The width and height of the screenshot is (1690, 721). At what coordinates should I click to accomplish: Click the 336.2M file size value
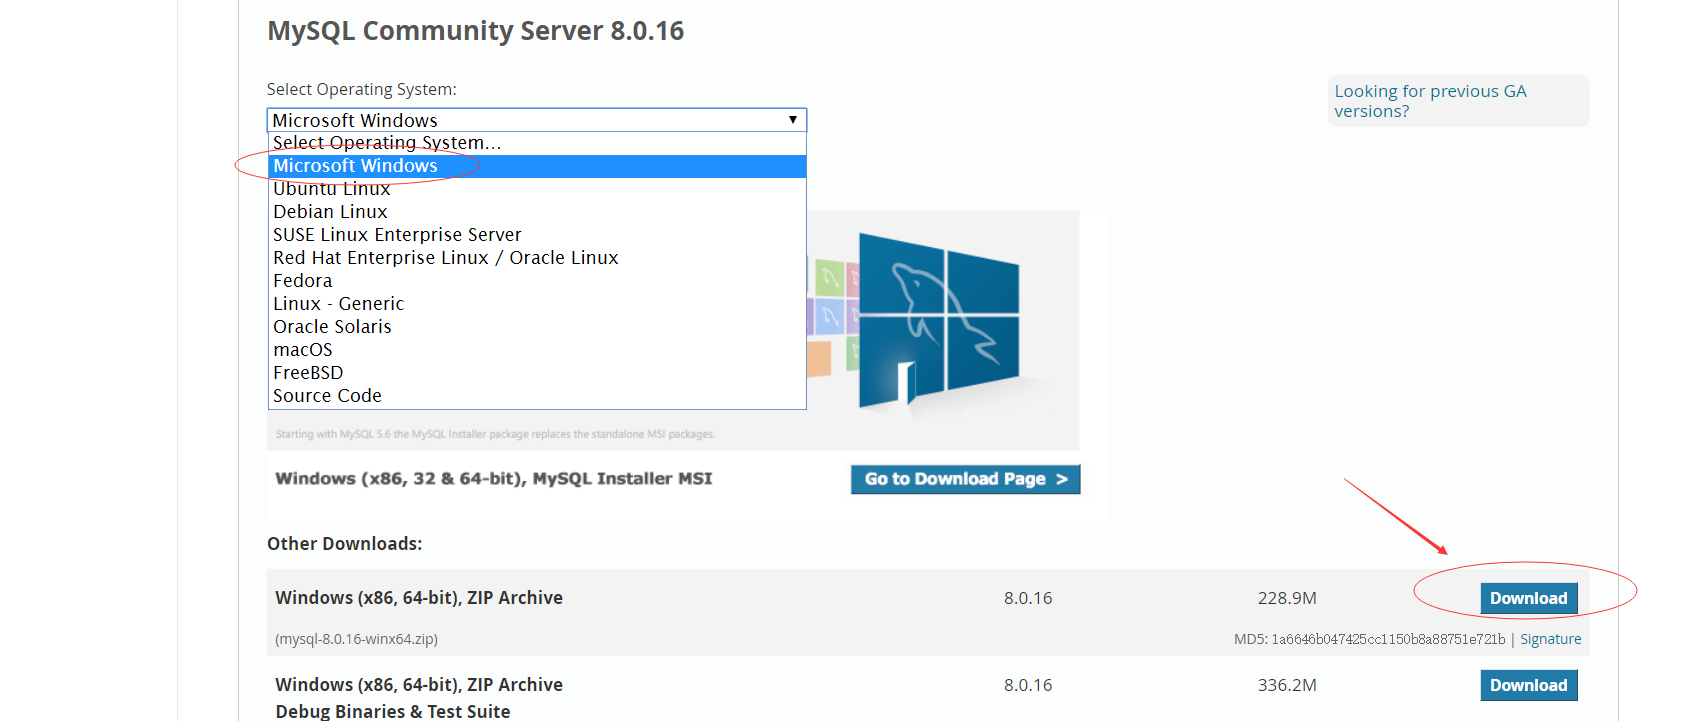(1287, 685)
